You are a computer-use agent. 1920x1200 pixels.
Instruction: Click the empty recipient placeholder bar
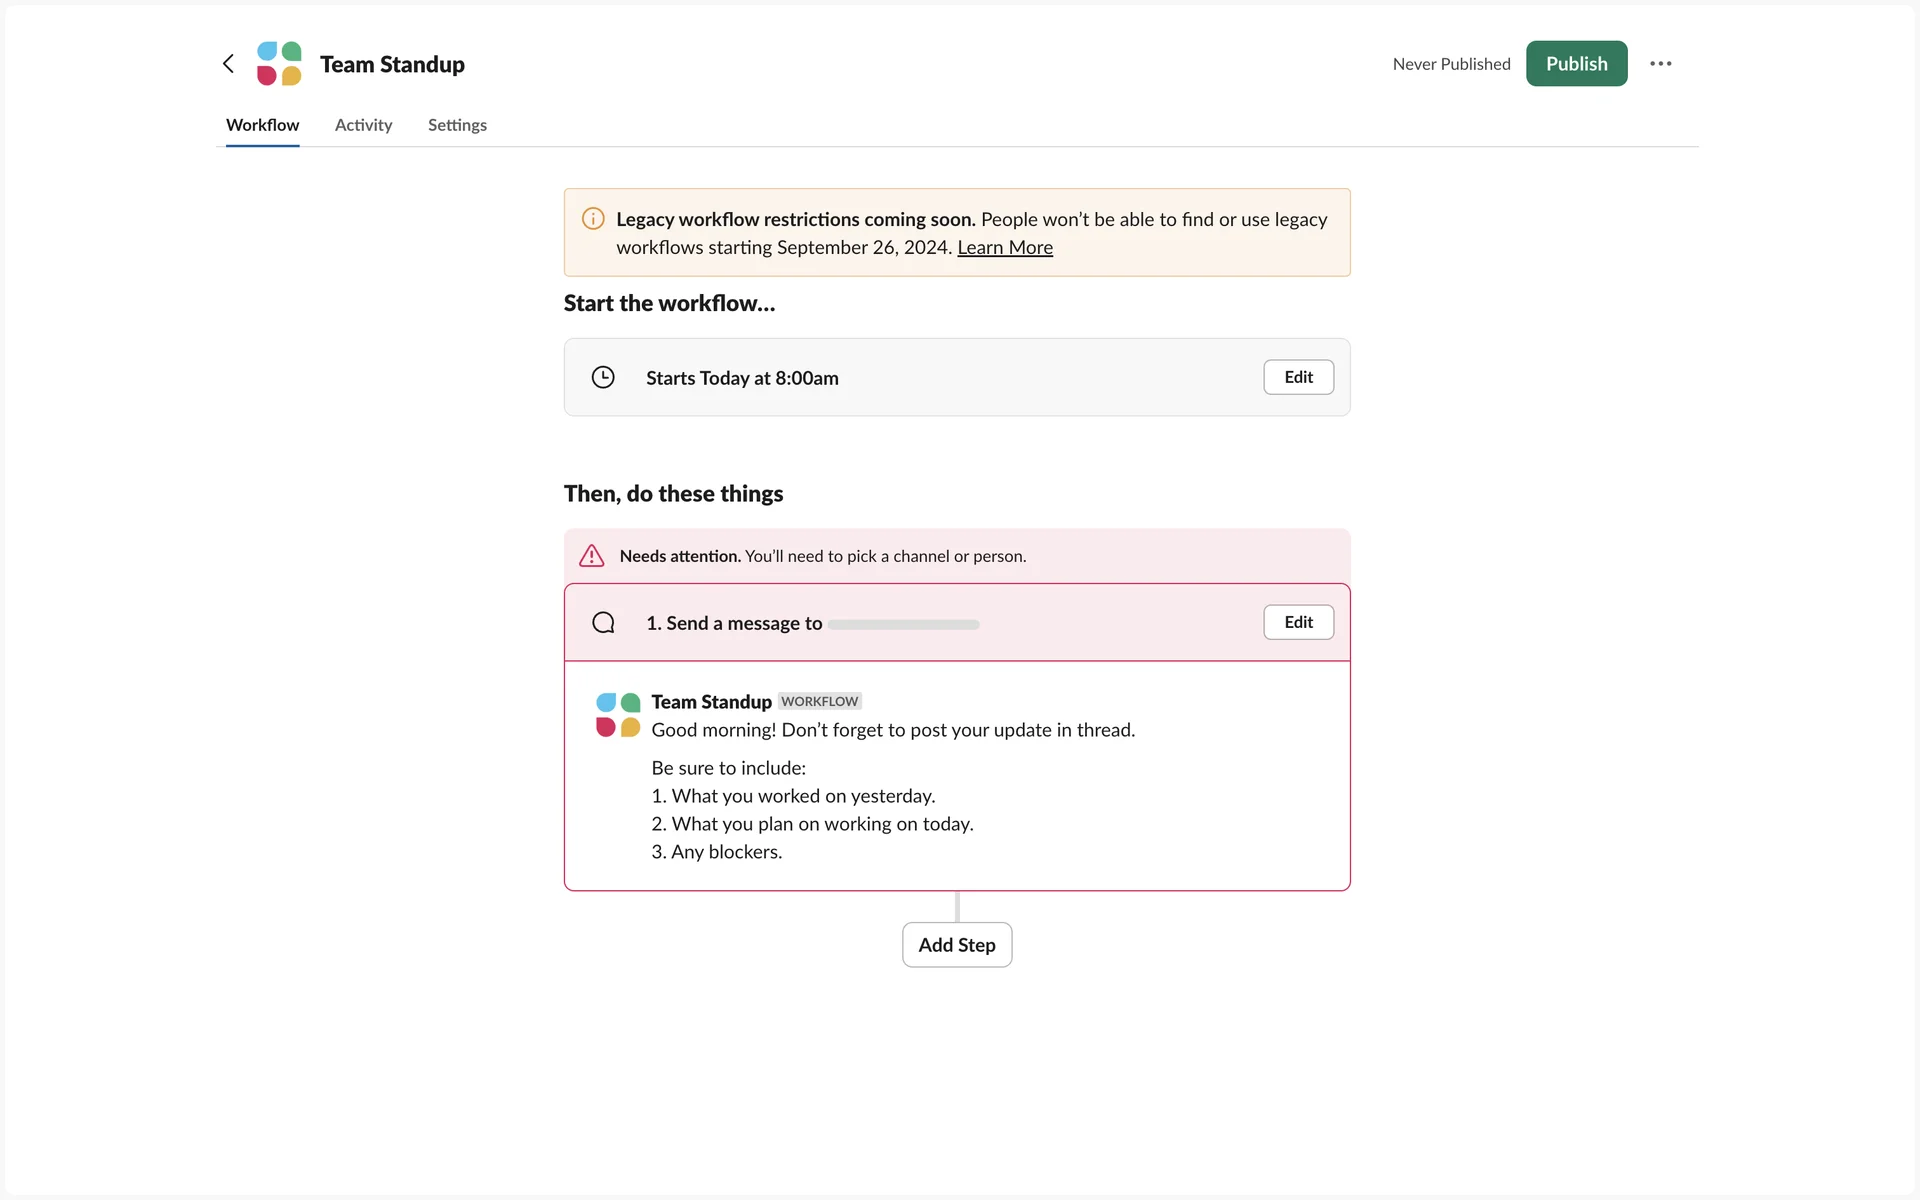(903, 624)
